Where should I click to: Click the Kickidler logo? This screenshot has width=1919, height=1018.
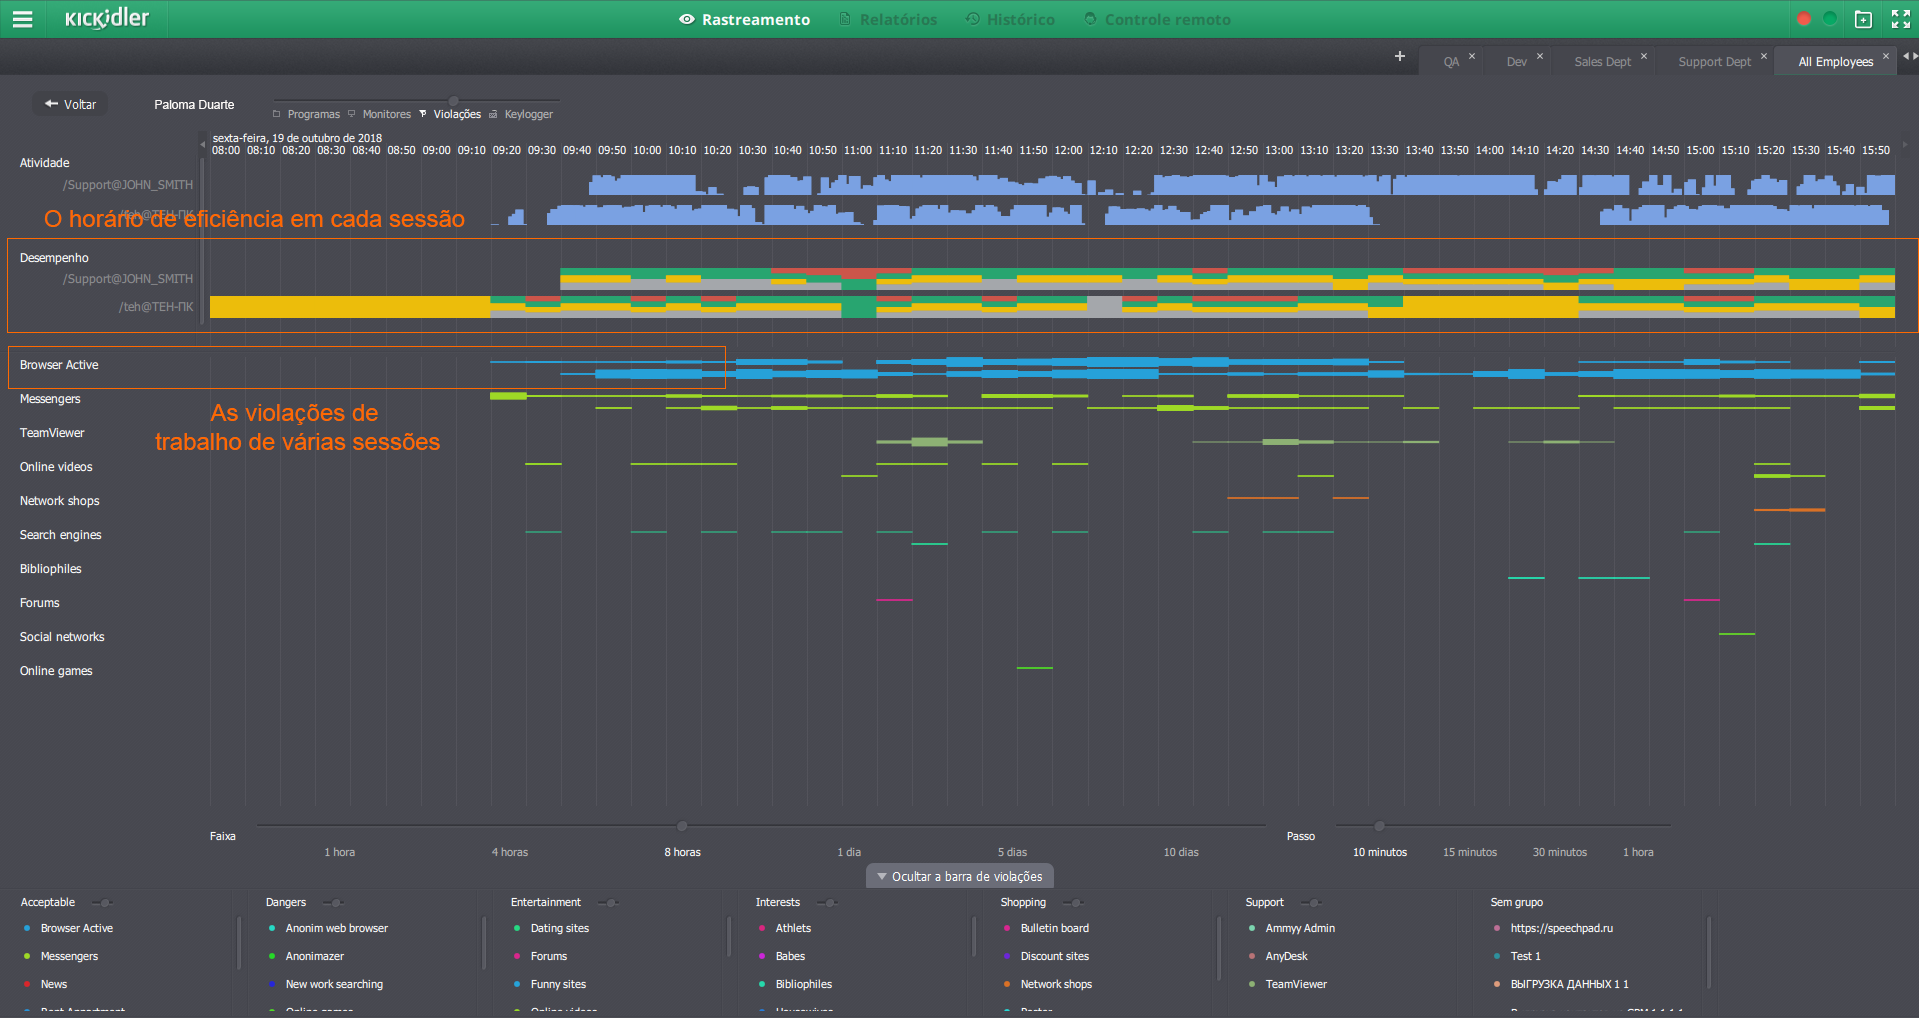click(x=107, y=18)
